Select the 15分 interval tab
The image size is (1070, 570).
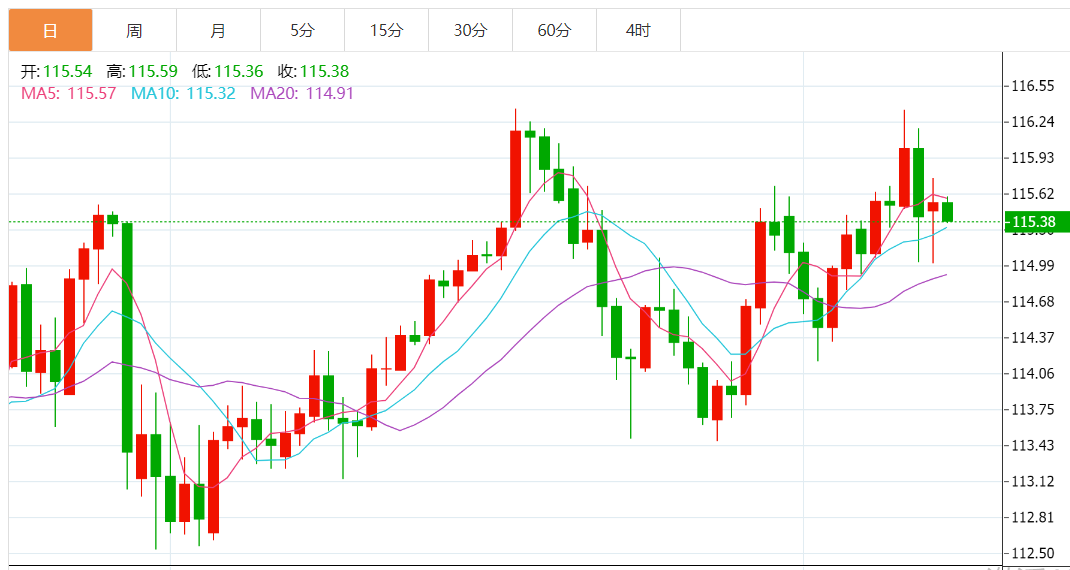click(386, 31)
